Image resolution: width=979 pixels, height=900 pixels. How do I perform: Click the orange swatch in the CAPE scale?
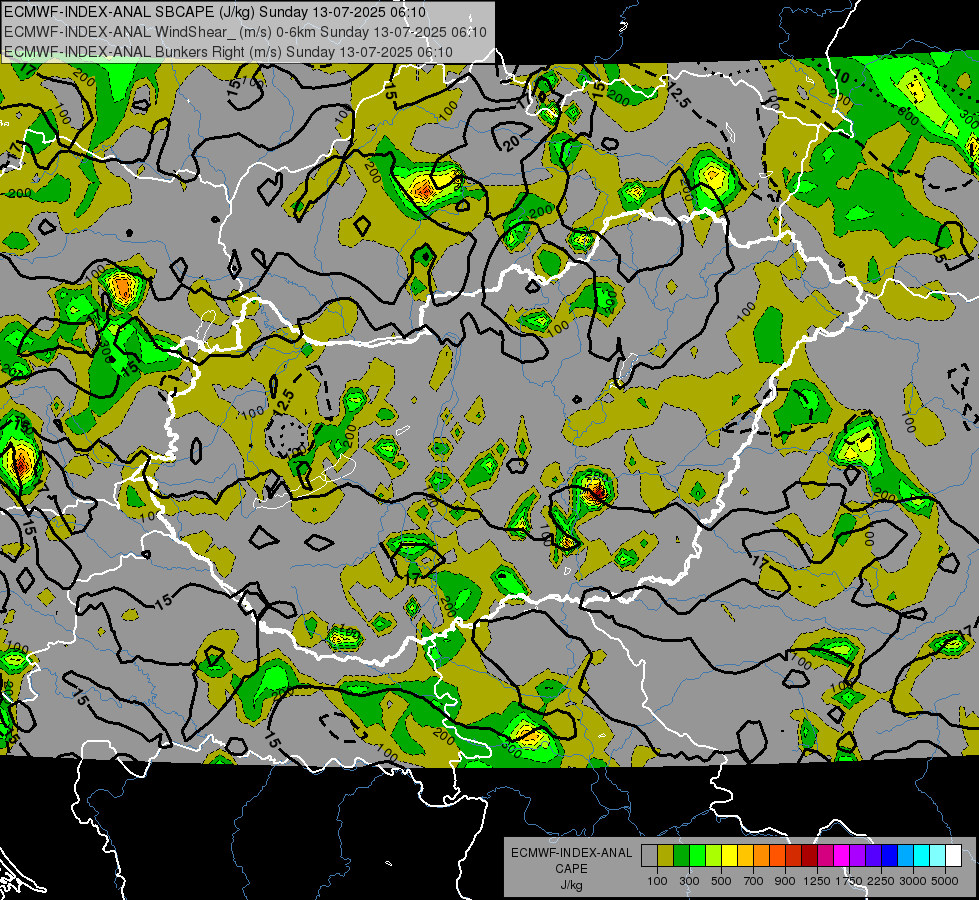click(762, 856)
